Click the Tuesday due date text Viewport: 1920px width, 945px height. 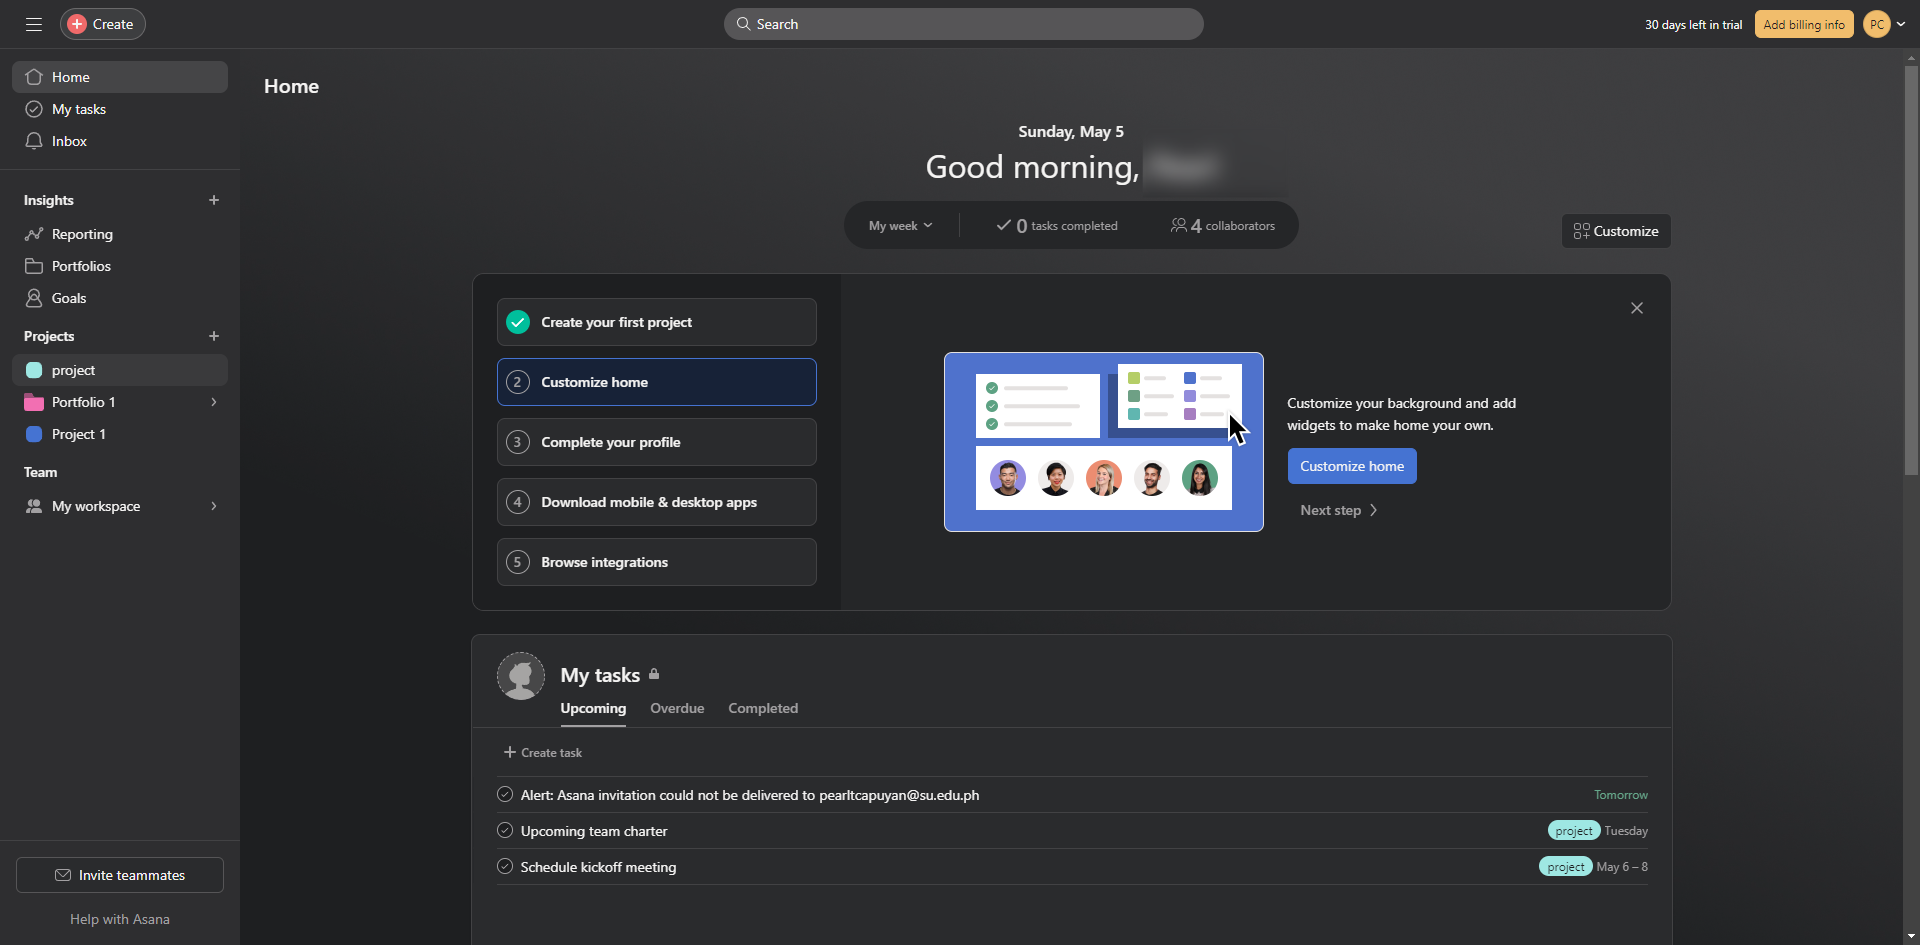(x=1626, y=831)
